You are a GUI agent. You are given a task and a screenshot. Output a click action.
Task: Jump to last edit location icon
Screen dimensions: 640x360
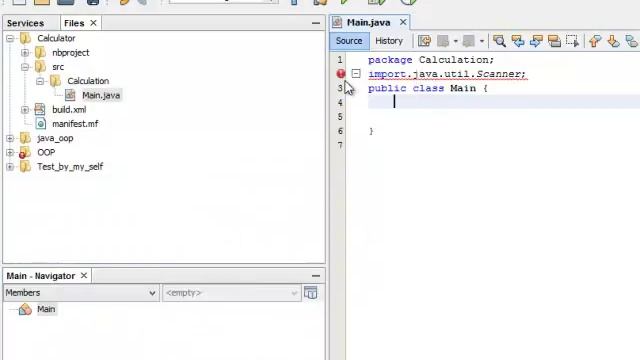424,41
